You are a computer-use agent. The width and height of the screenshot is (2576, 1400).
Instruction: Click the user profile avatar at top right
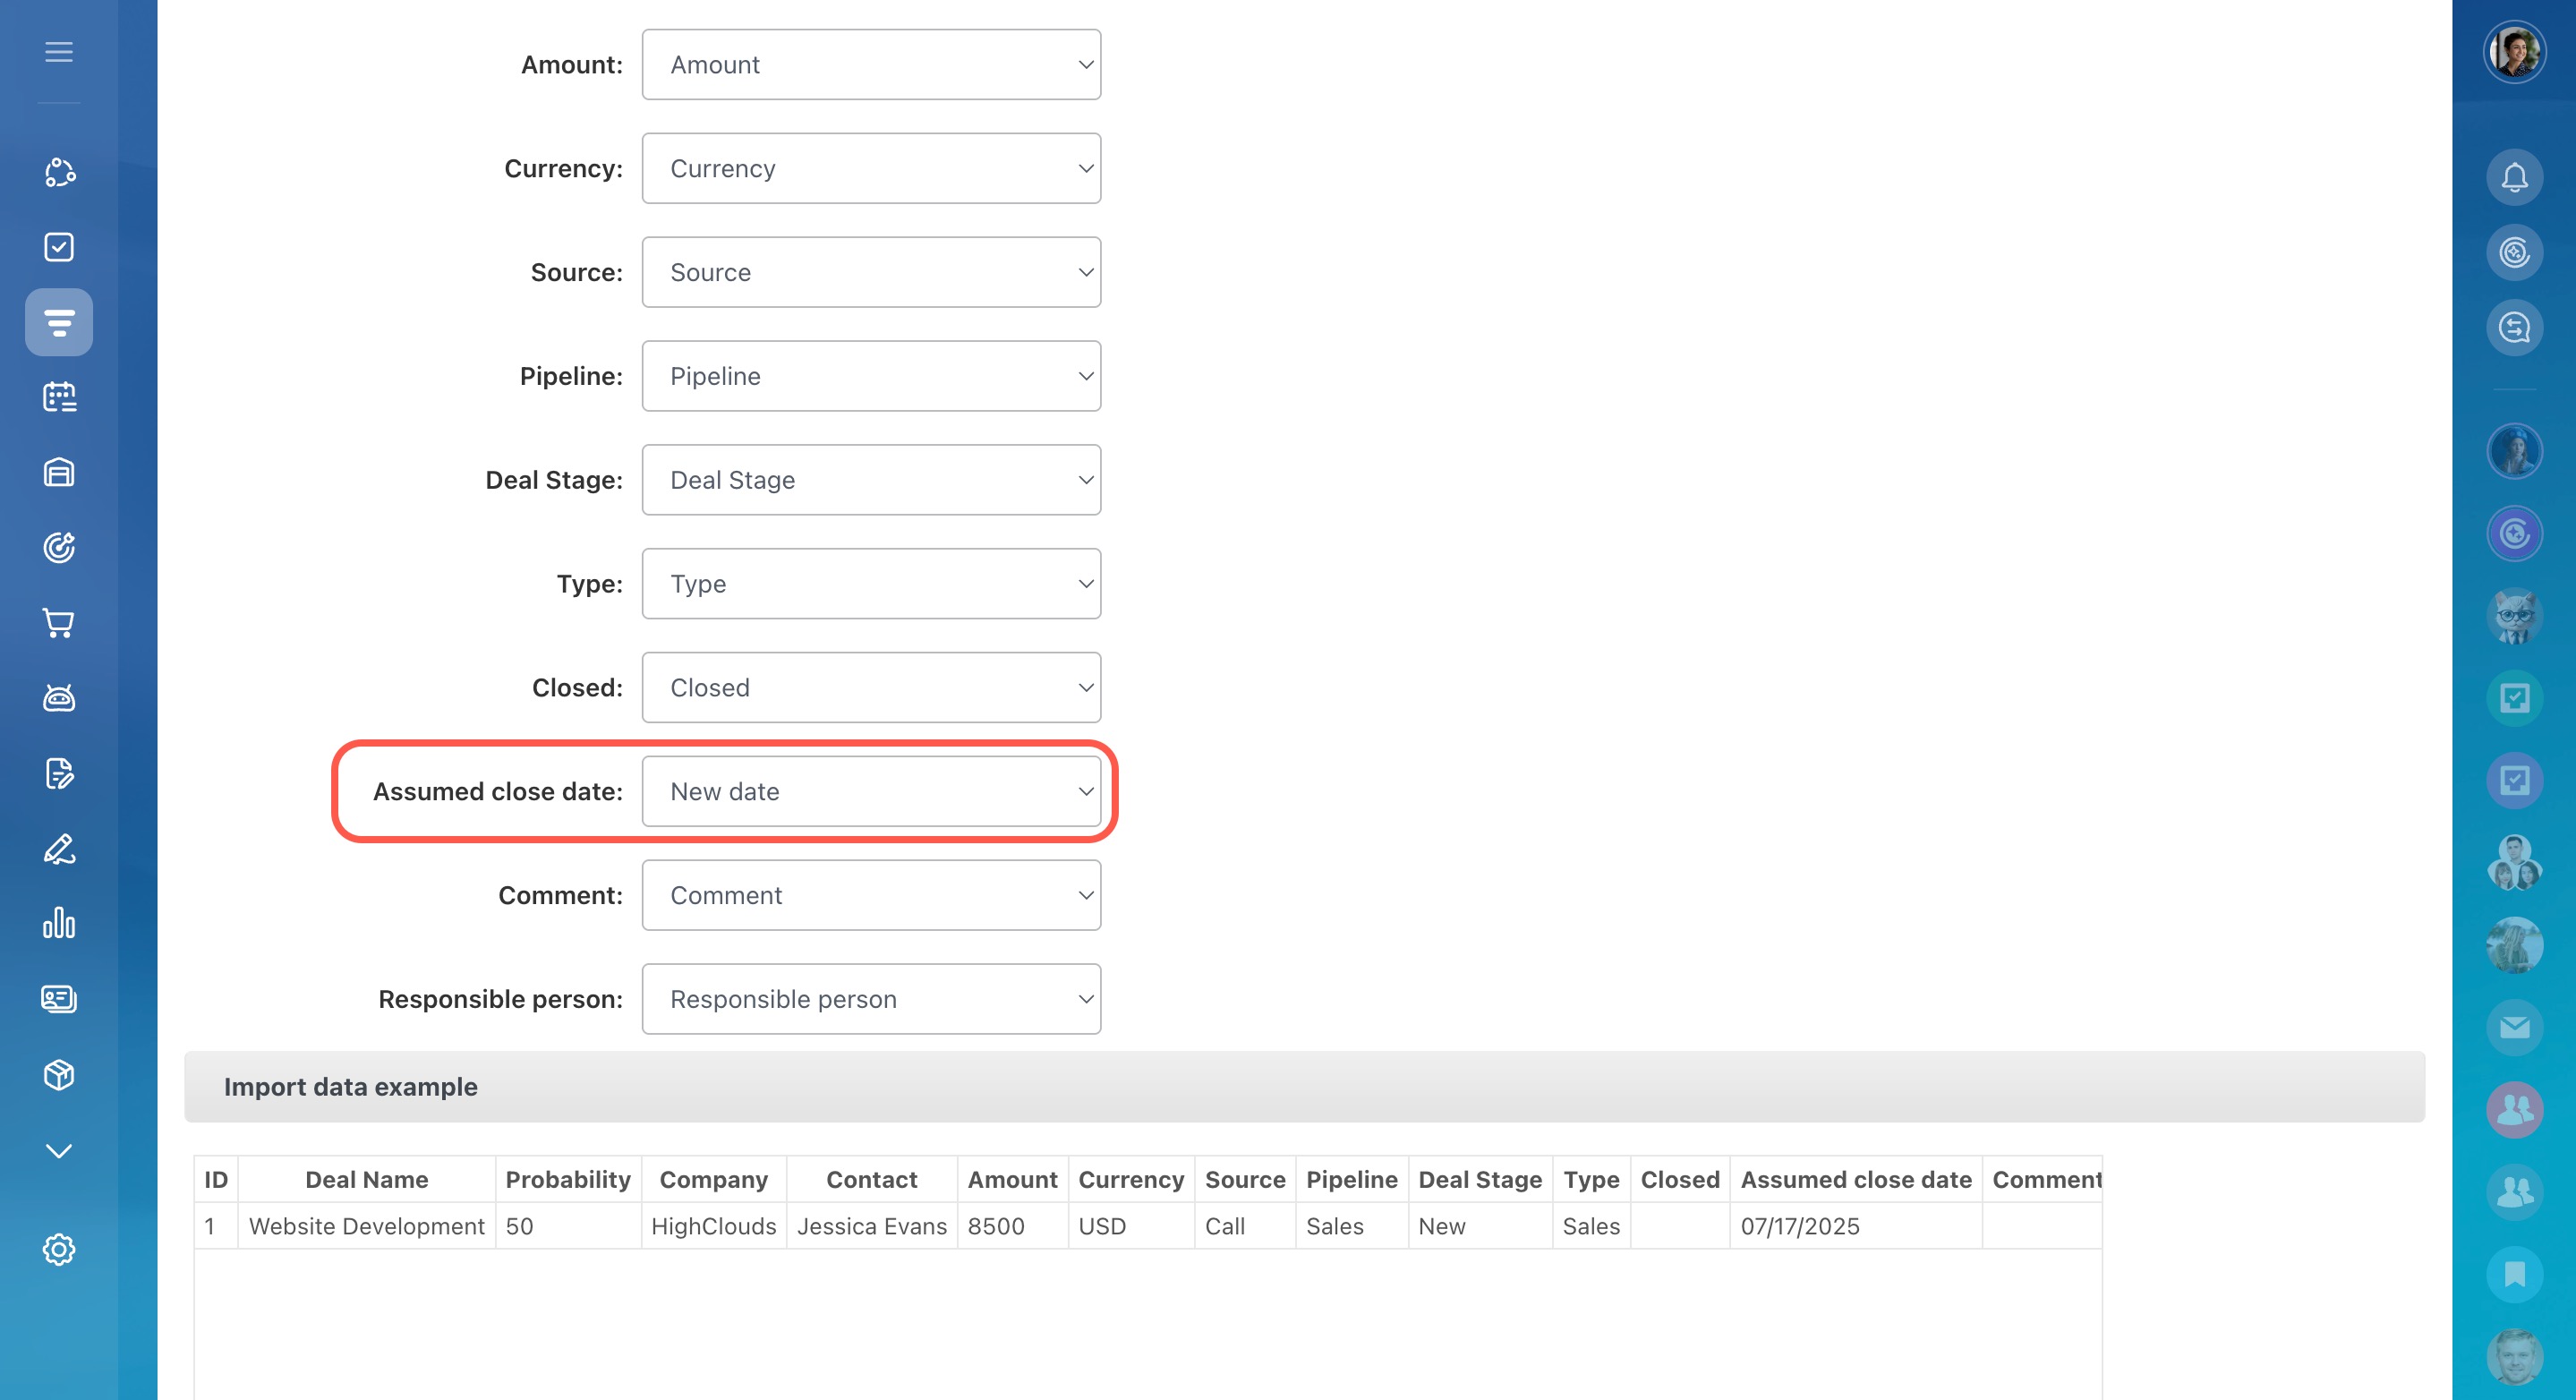2514,52
